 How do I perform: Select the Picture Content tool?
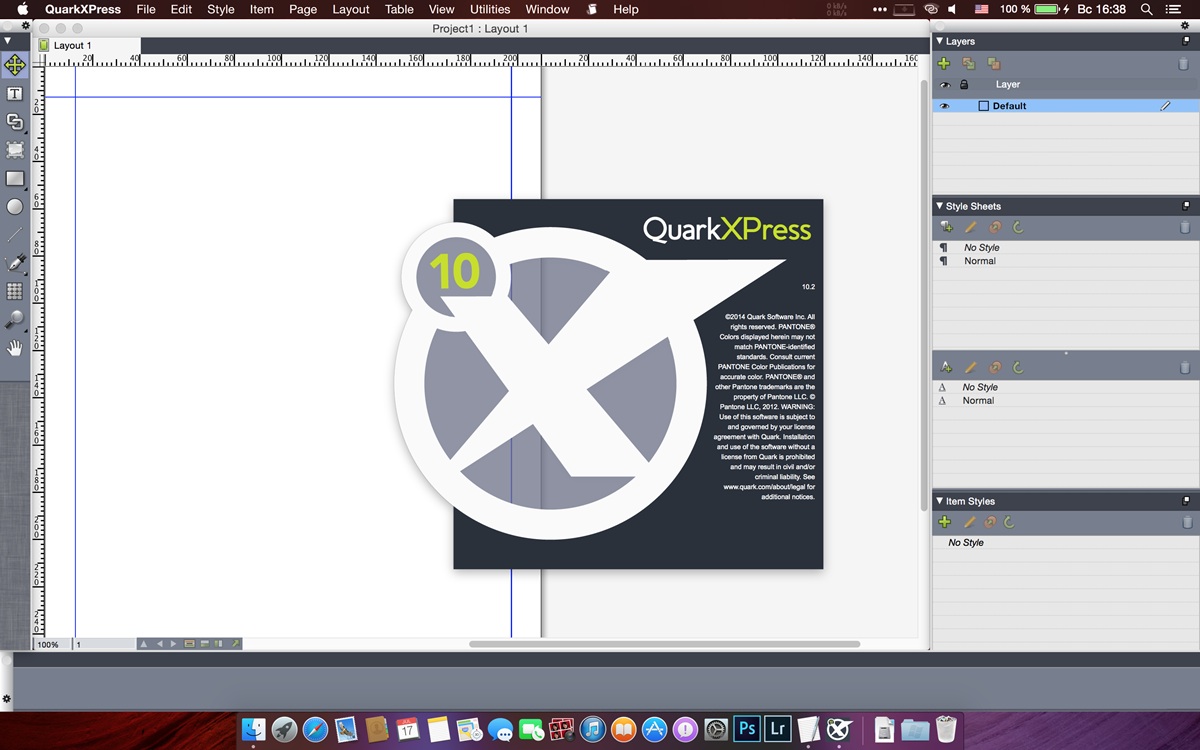coord(15,150)
